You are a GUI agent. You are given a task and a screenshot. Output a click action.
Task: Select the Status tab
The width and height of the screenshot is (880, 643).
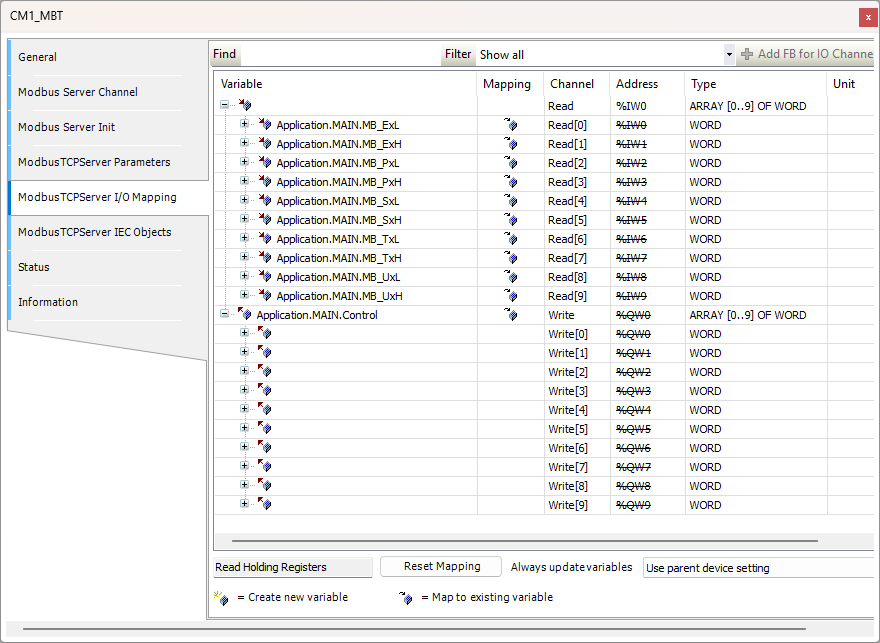[x=34, y=267]
